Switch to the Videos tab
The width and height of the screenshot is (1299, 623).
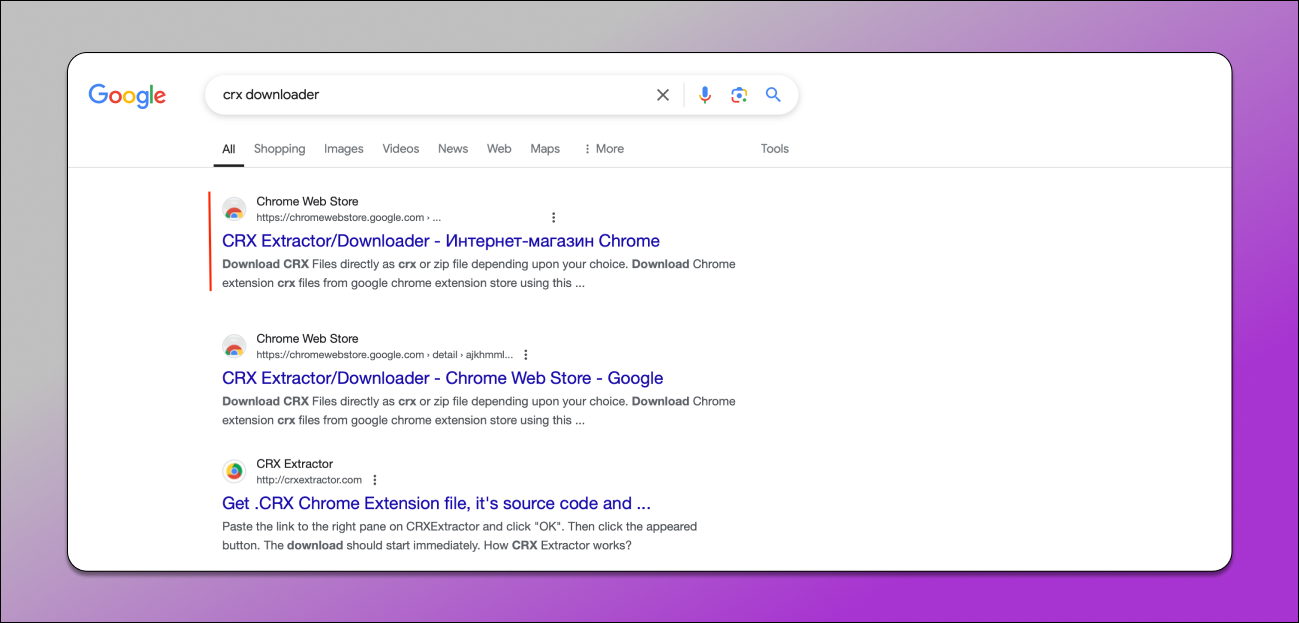coord(401,149)
